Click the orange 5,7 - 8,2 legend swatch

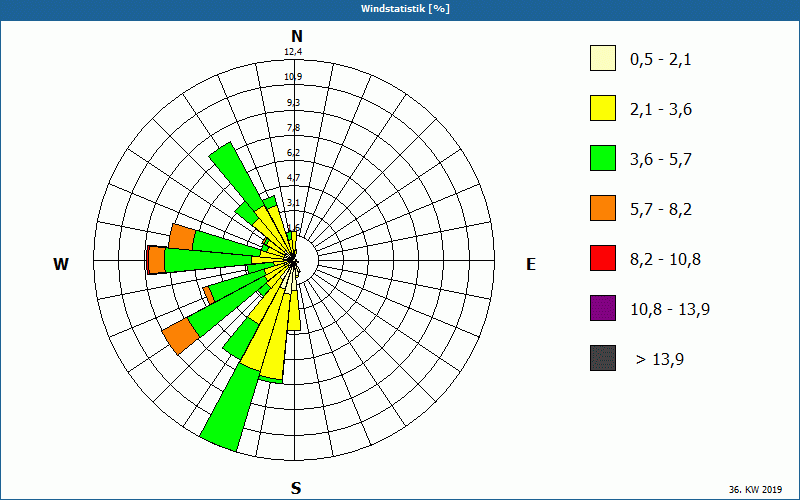tap(603, 208)
